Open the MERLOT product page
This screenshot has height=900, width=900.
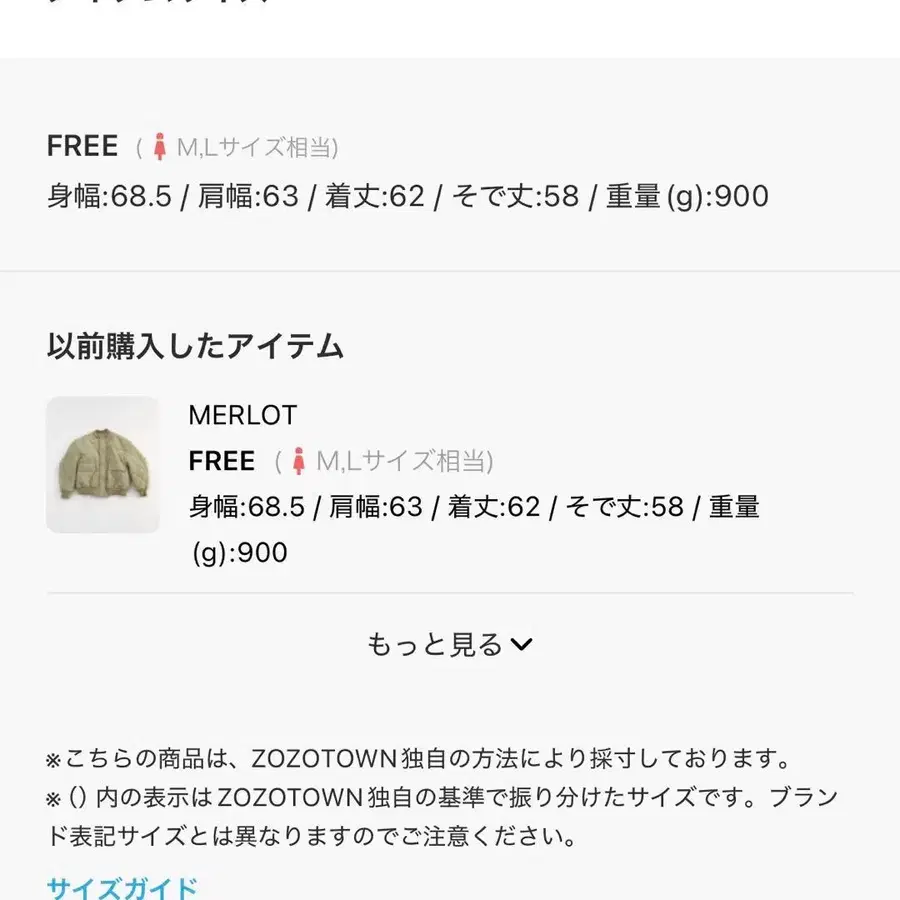pyautogui.click(x=242, y=415)
